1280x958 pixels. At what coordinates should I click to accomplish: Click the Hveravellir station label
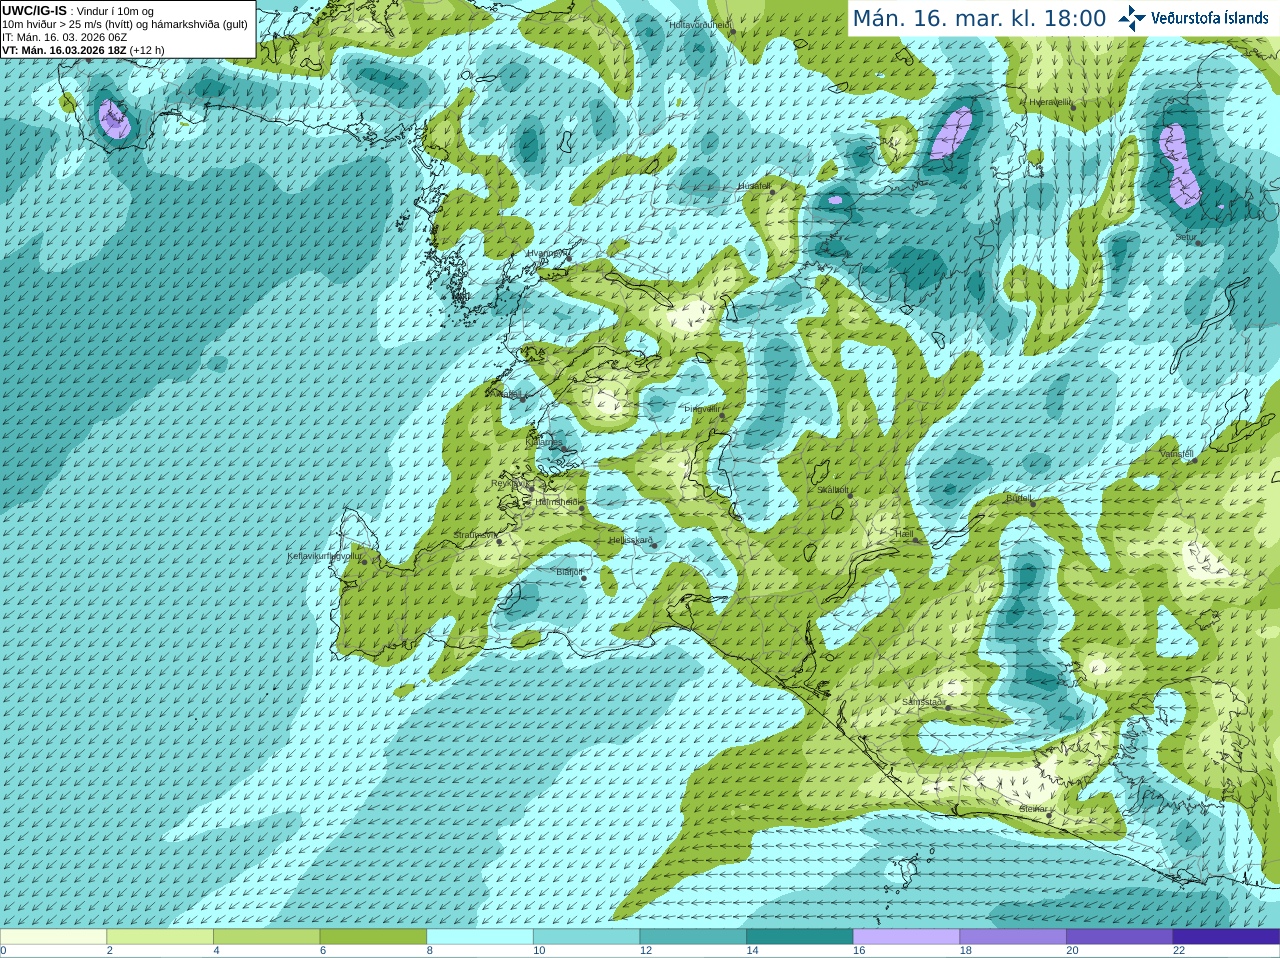click(x=1050, y=102)
